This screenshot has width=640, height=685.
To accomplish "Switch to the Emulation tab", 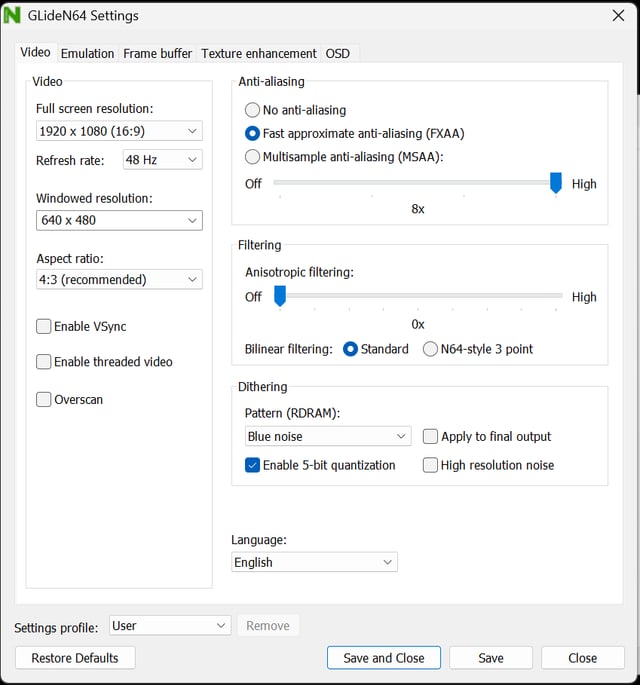I will coord(87,53).
